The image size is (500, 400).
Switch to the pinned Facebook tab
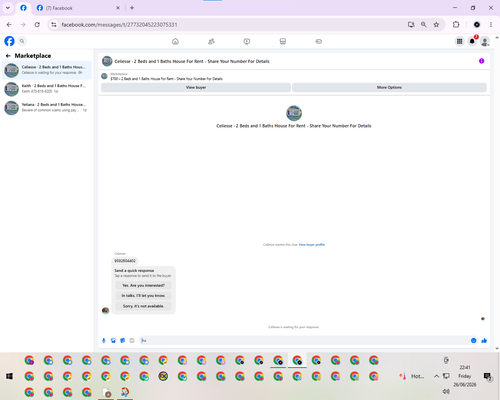tap(23, 8)
